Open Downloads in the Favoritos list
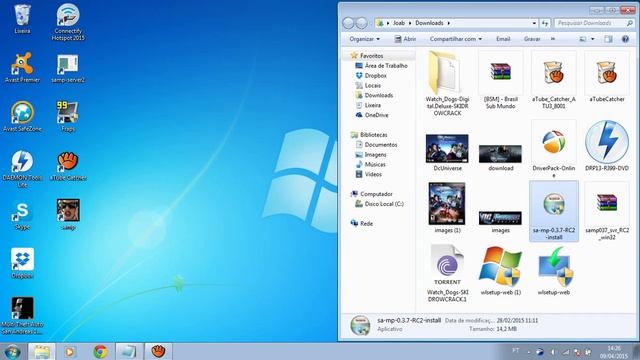The height and width of the screenshot is (360, 640). pyautogui.click(x=374, y=95)
